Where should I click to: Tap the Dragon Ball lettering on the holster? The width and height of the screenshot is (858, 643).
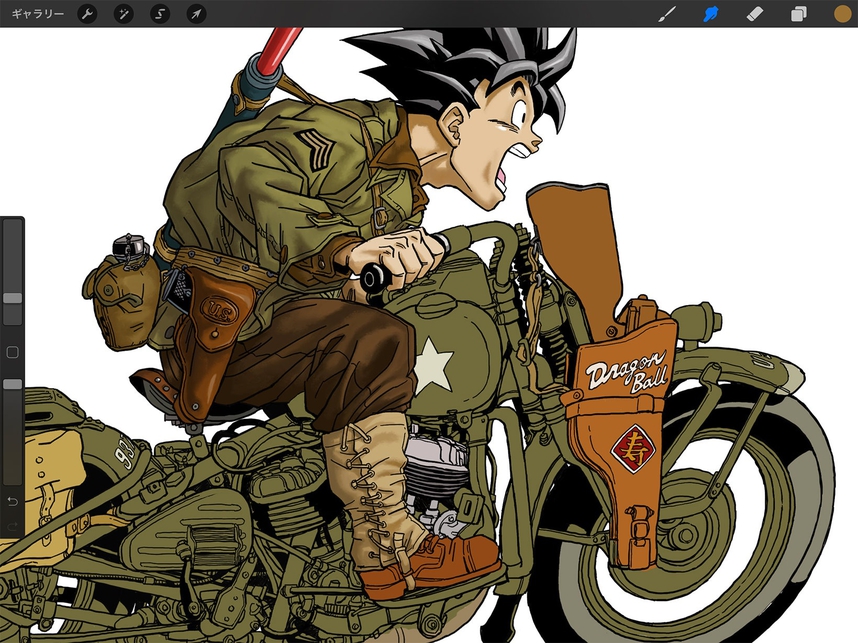[x=624, y=369]
